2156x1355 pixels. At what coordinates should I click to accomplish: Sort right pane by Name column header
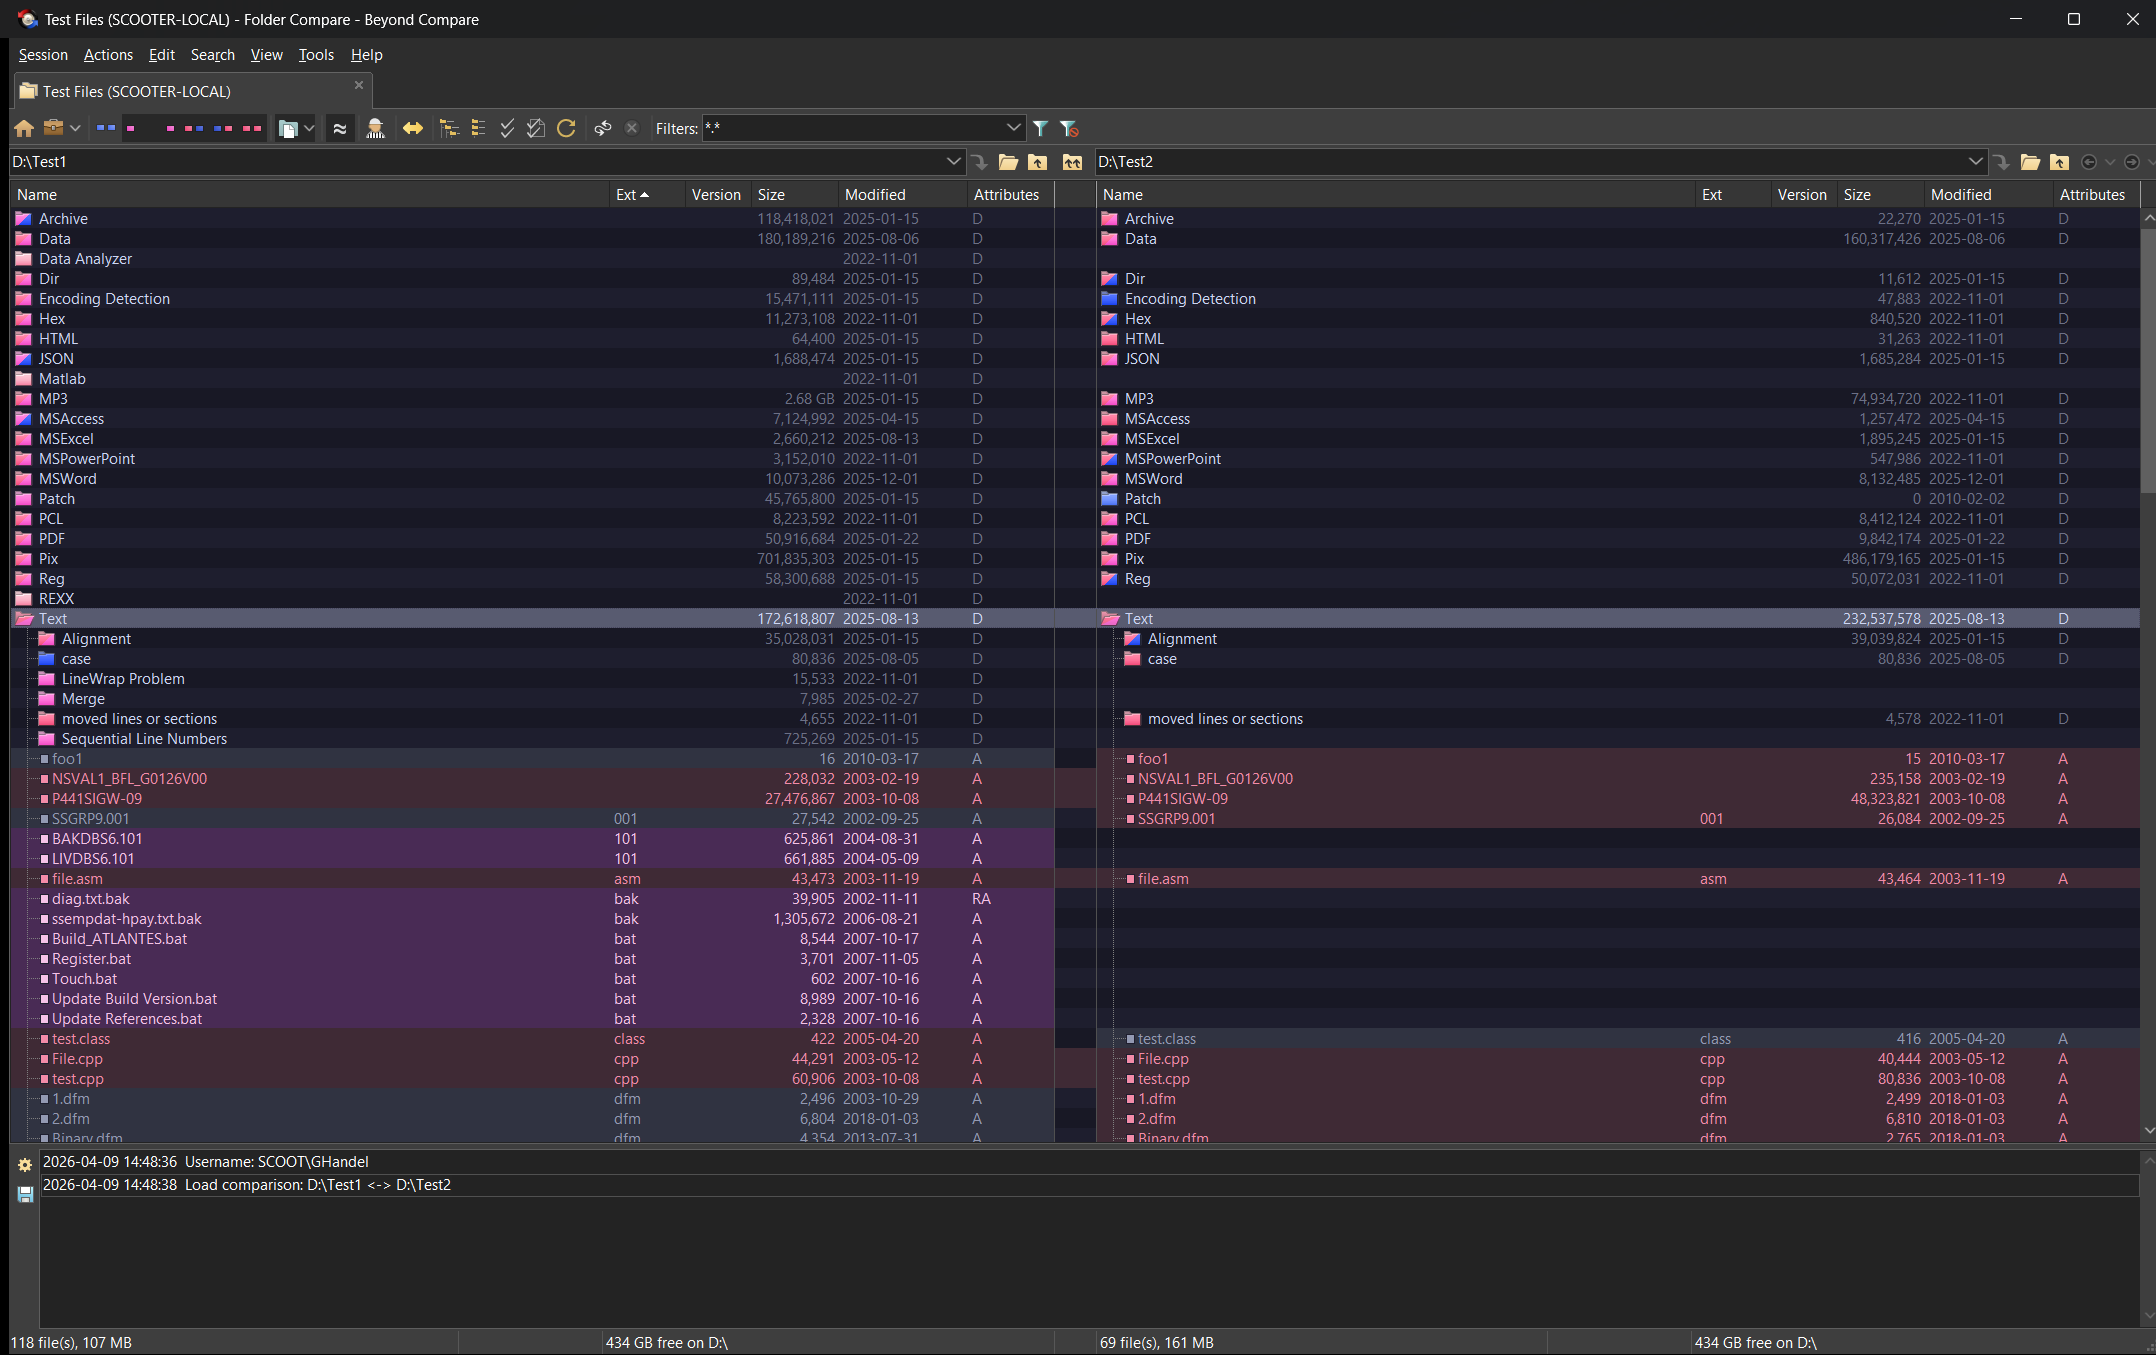click(x=1395, y=195)
